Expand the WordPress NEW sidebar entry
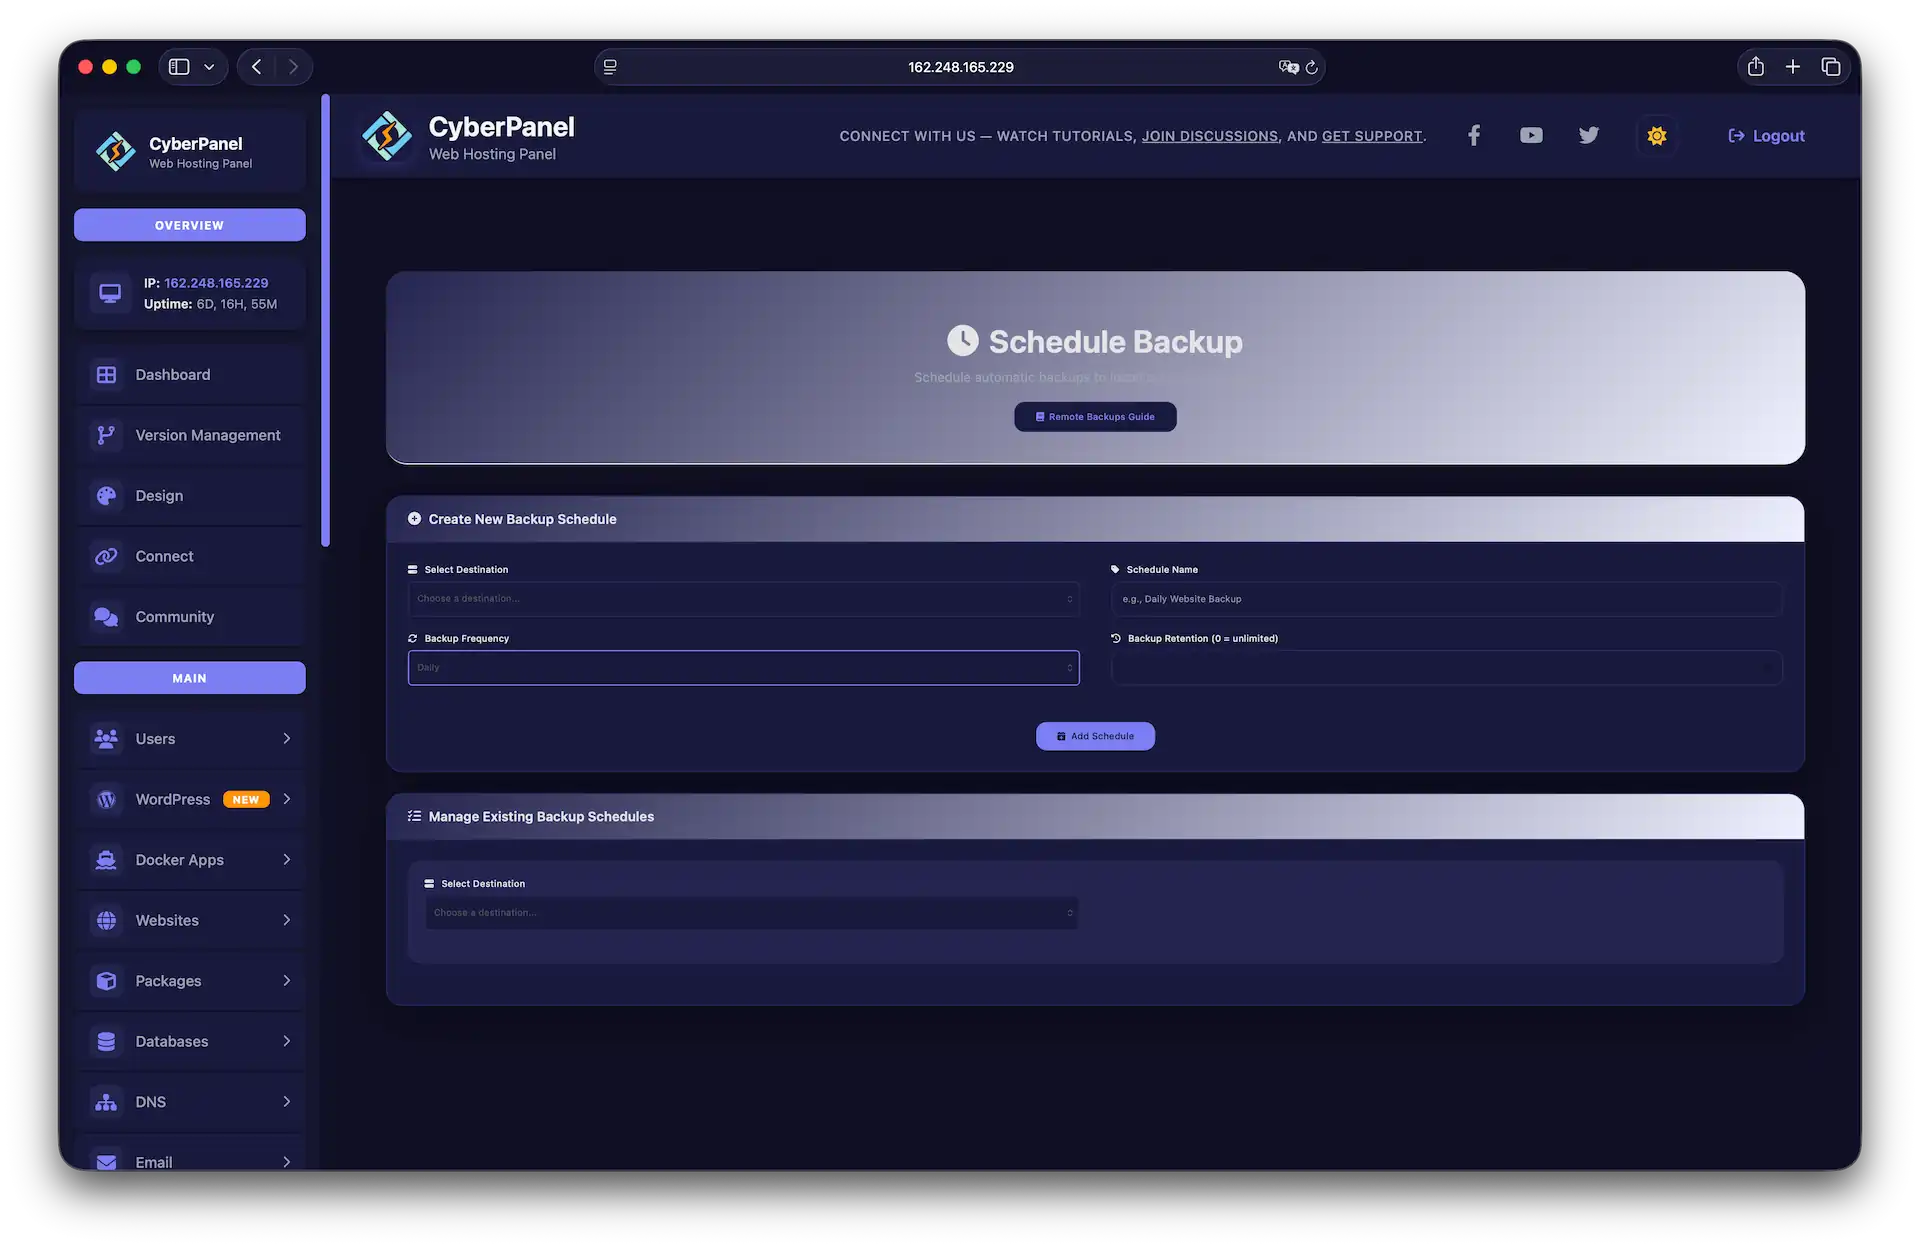This screenshot has width=1920, height=1248. [189, 799]
